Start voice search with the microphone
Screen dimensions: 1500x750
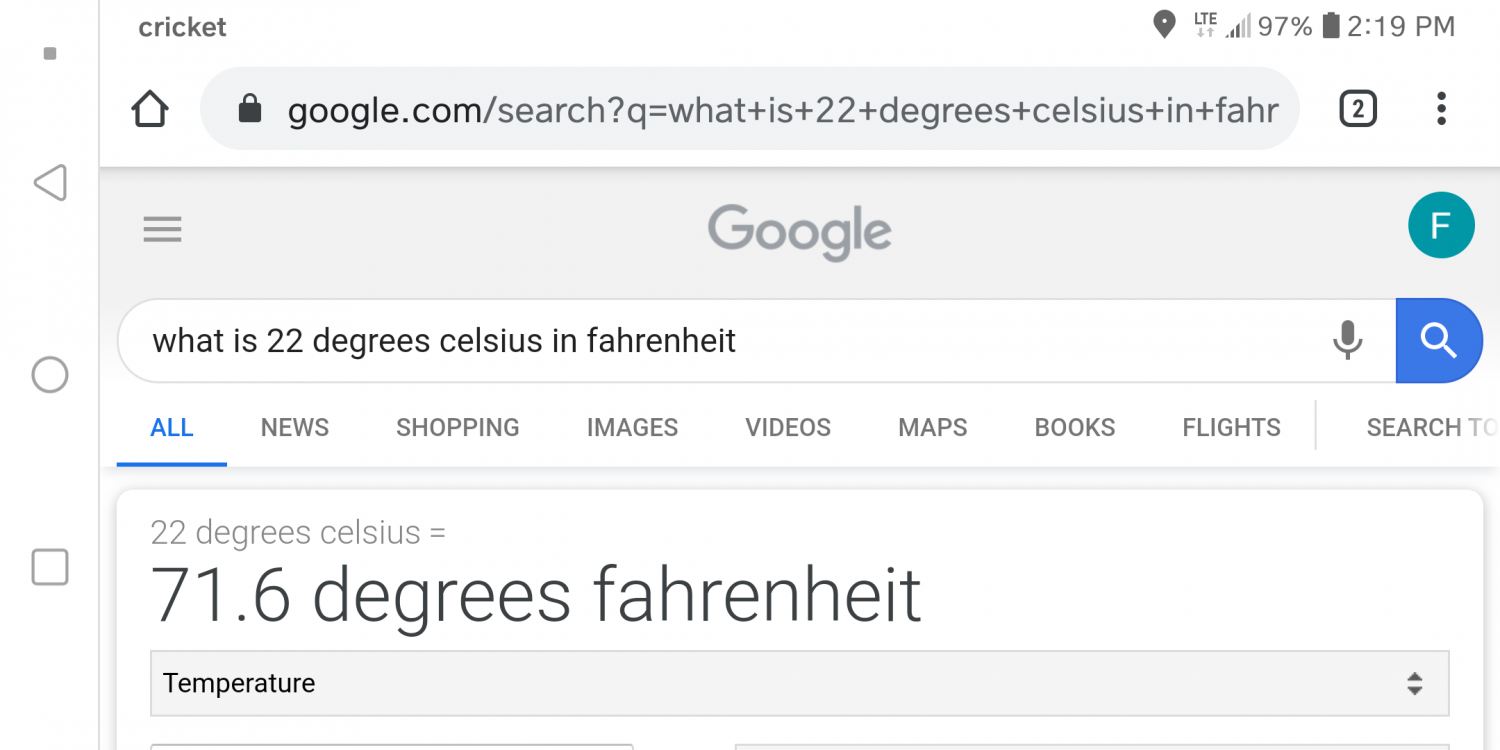1347,341
